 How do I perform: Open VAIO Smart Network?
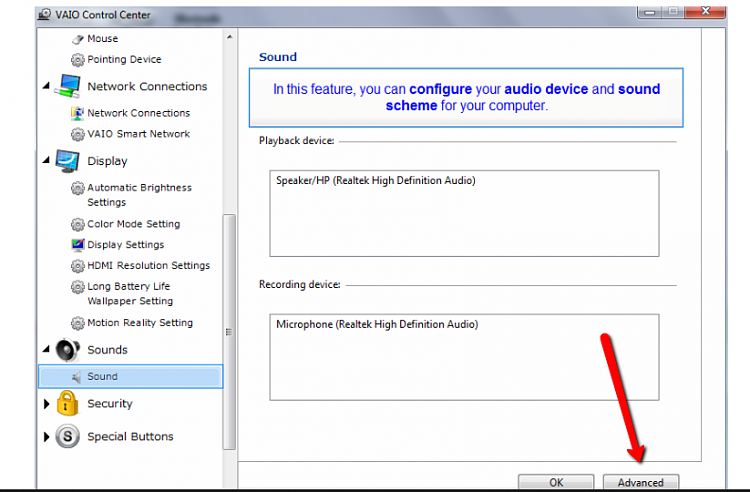[139, 134]
